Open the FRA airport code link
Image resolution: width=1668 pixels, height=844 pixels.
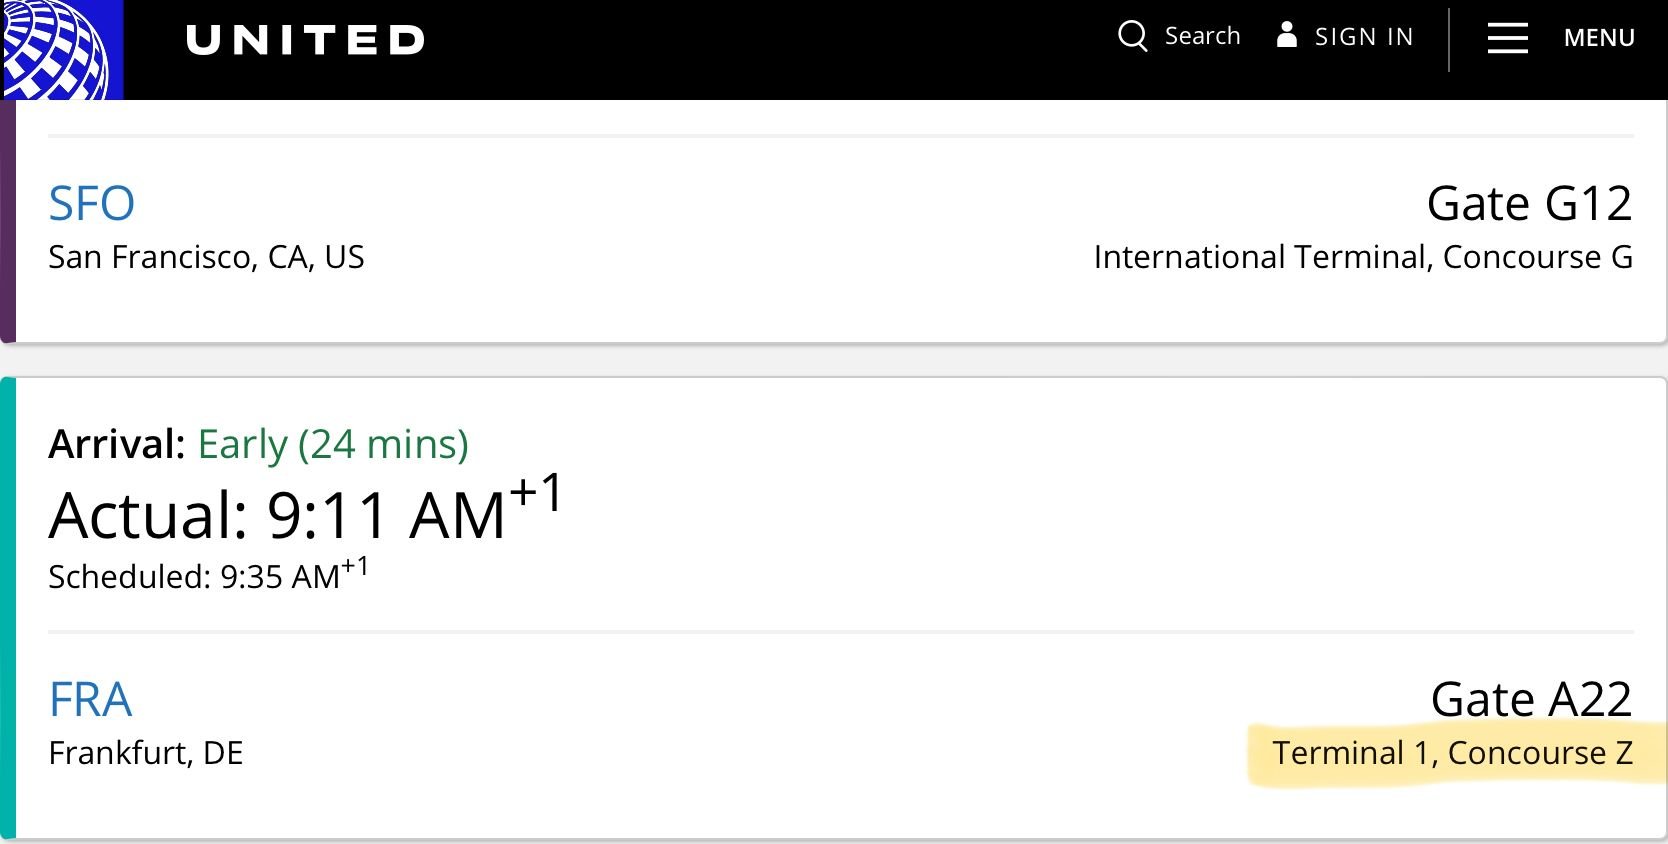click(x=90, y=700)
